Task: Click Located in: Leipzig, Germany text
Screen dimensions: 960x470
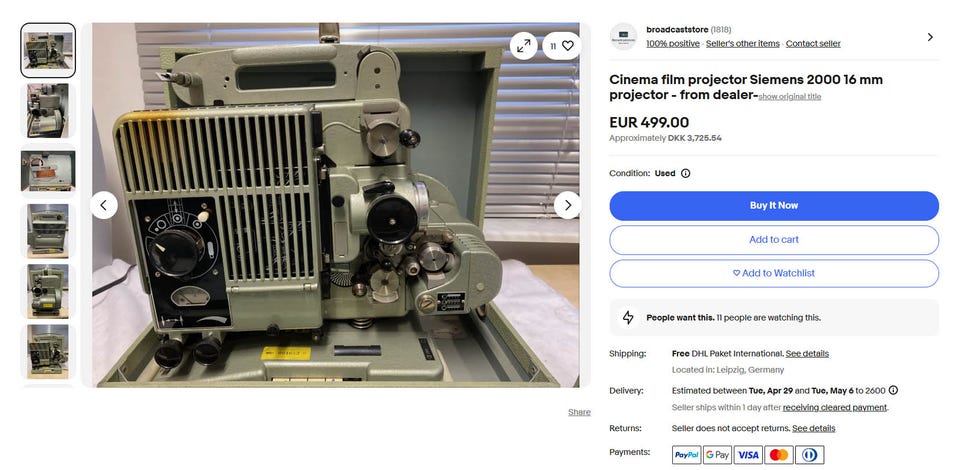Action: click(x=728, y=370)
